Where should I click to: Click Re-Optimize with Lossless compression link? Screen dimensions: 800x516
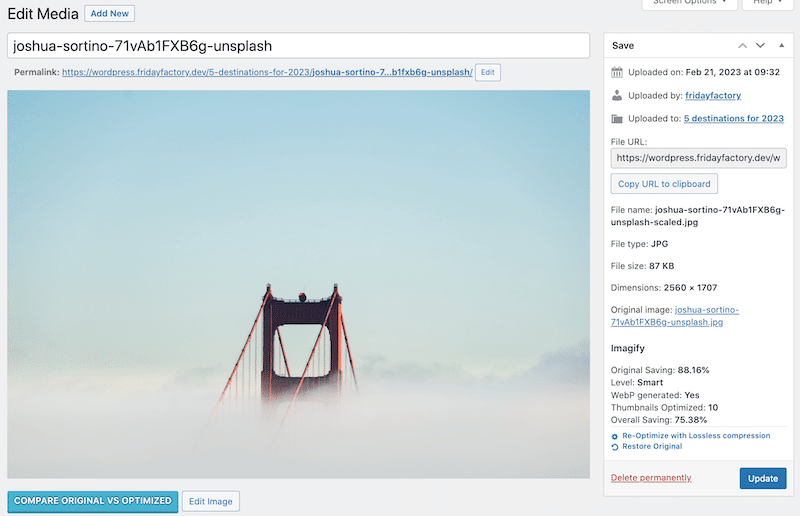click(696, 436)
